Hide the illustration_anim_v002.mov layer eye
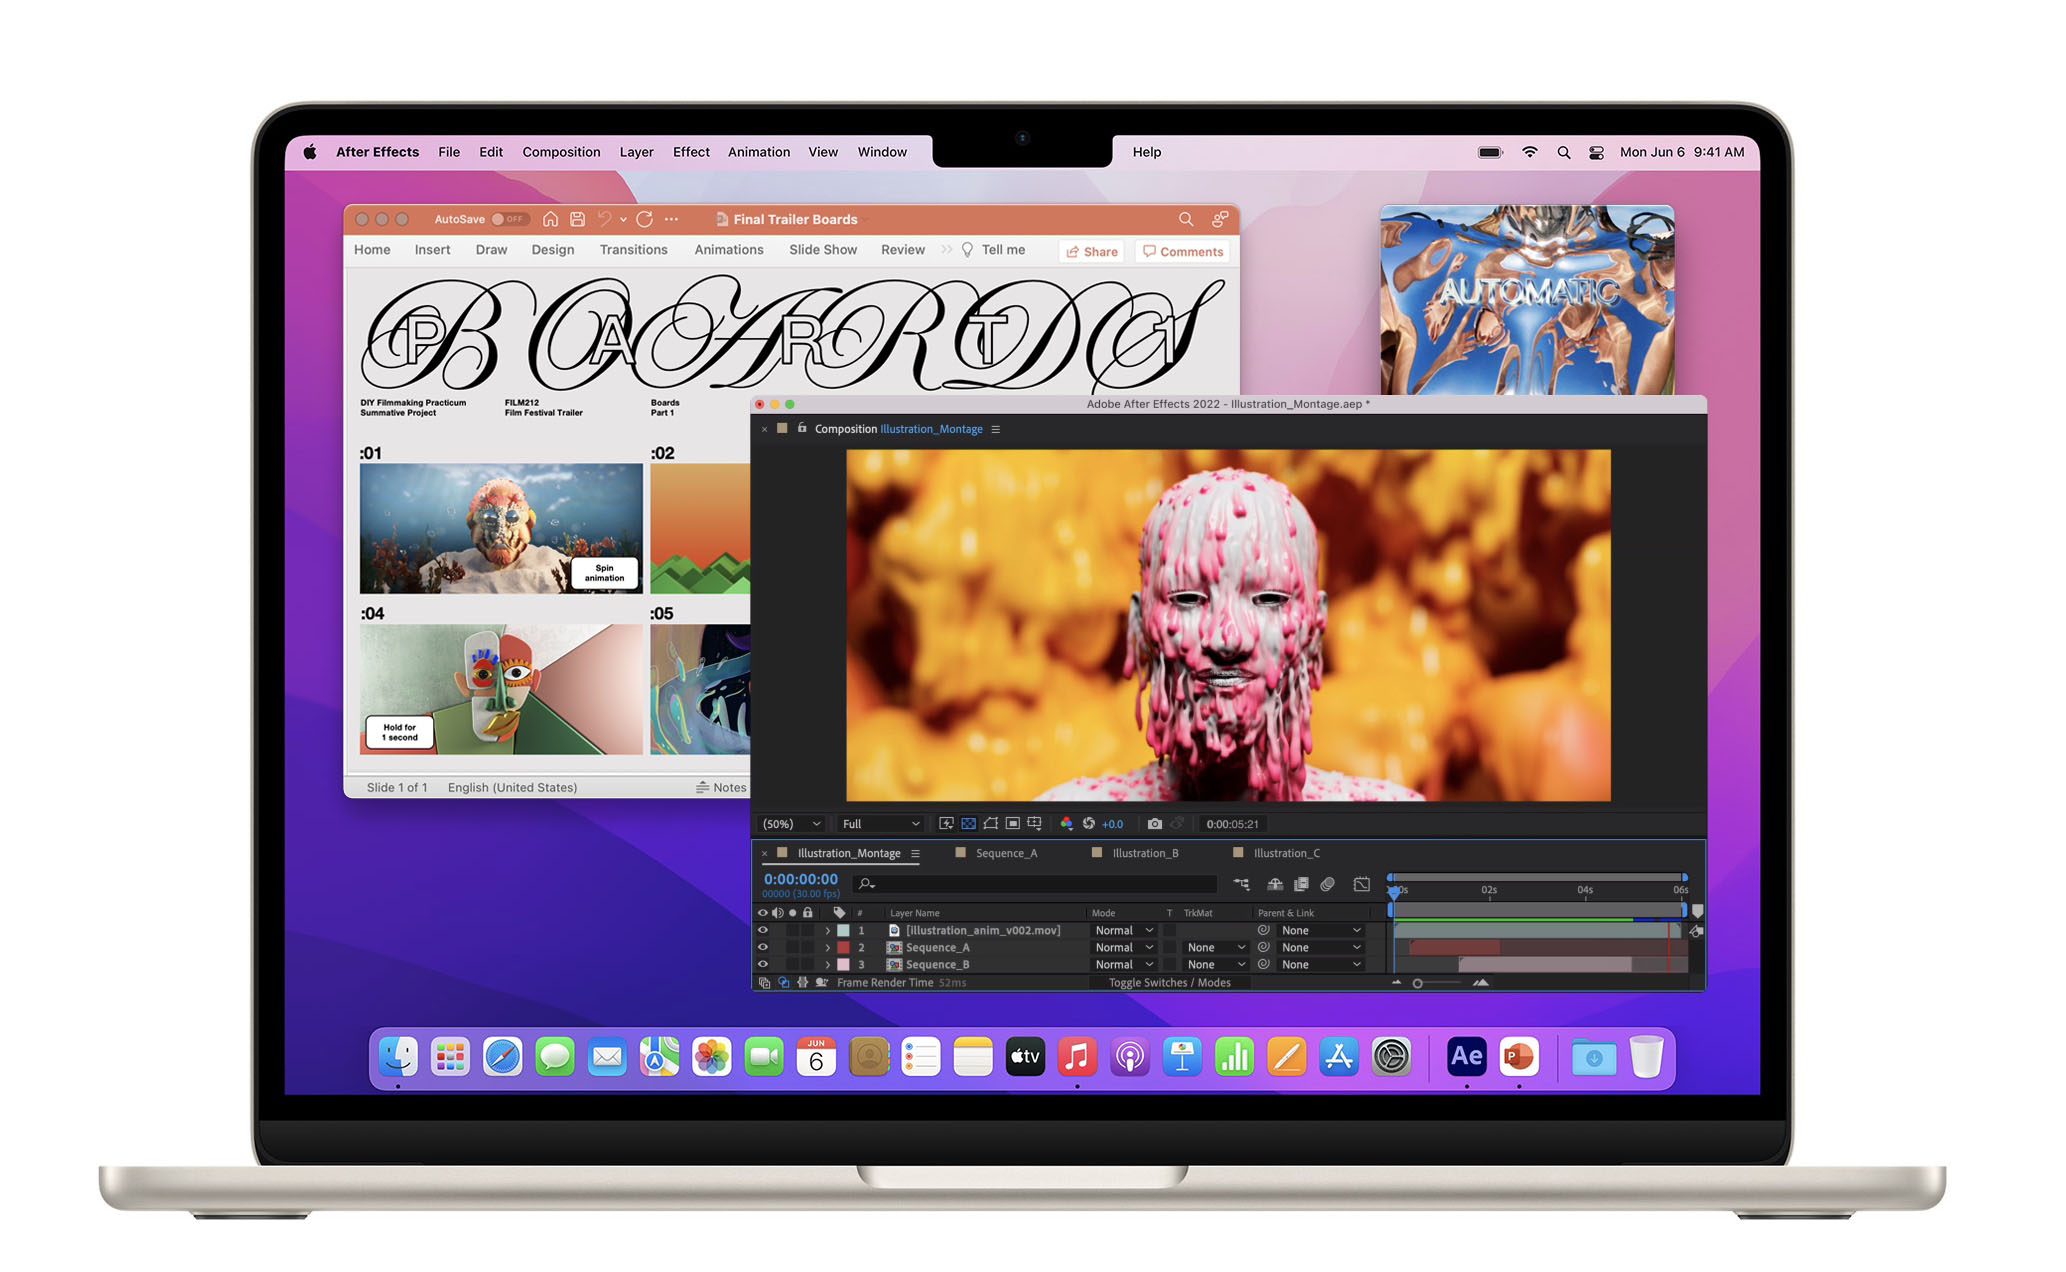Screen dimensions: 2066x1272 tap(763, 930)
